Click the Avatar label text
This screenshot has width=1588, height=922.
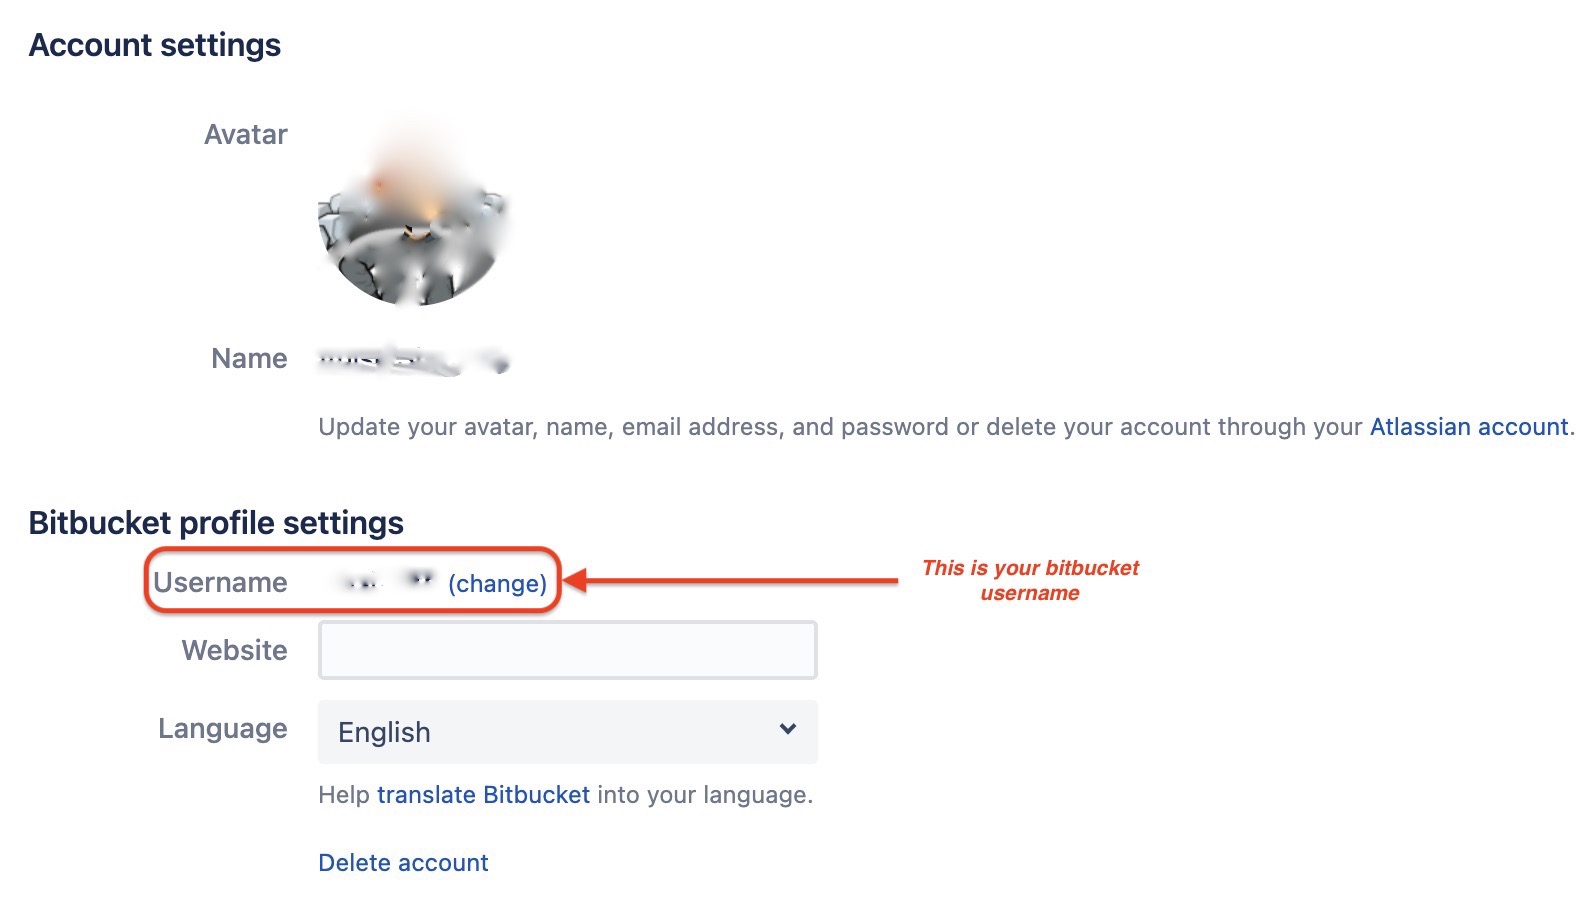[x=246, y=134]
